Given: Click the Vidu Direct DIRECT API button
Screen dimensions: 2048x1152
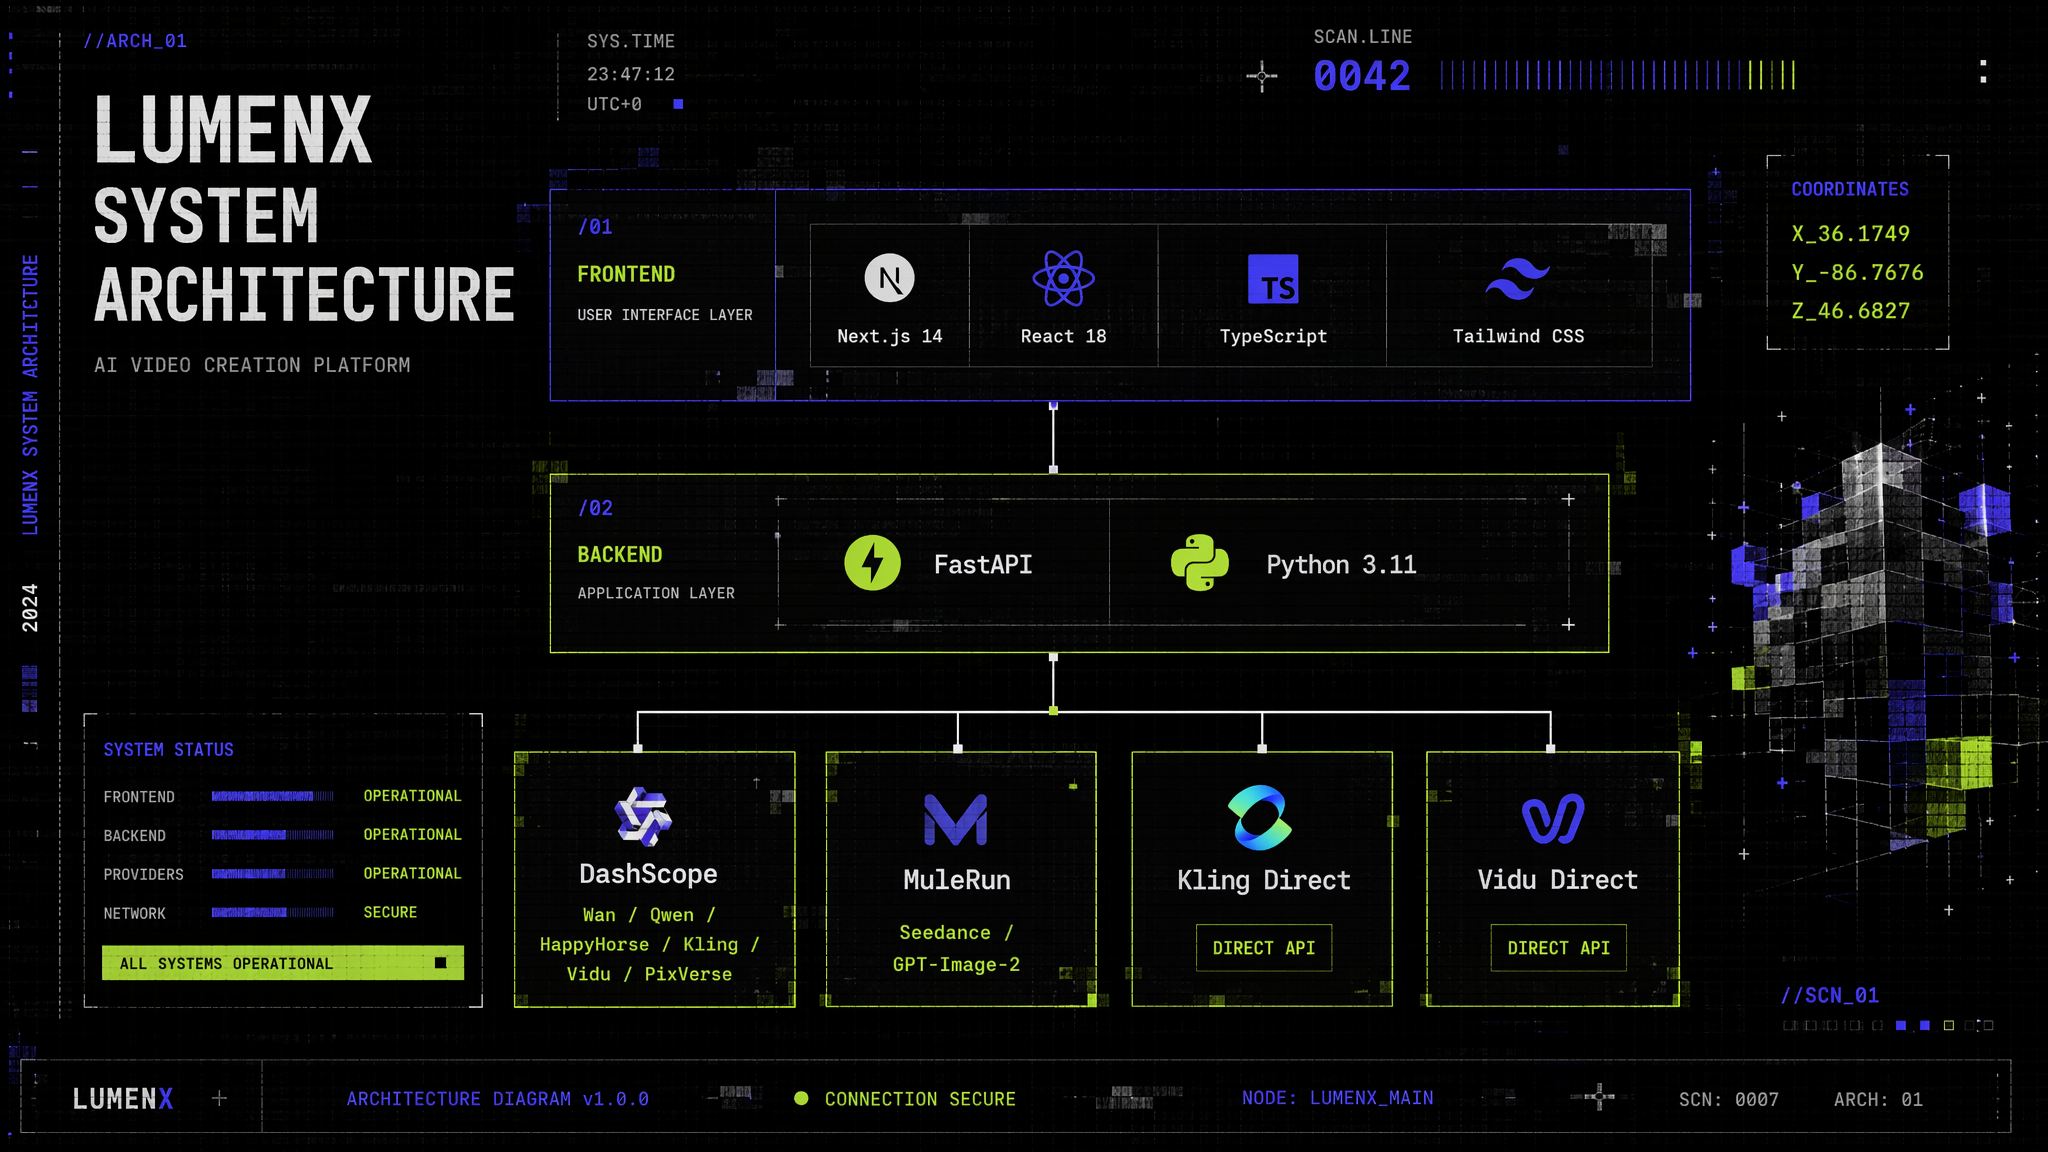Looking at the screenshot, I should (x=1558, y=947).
